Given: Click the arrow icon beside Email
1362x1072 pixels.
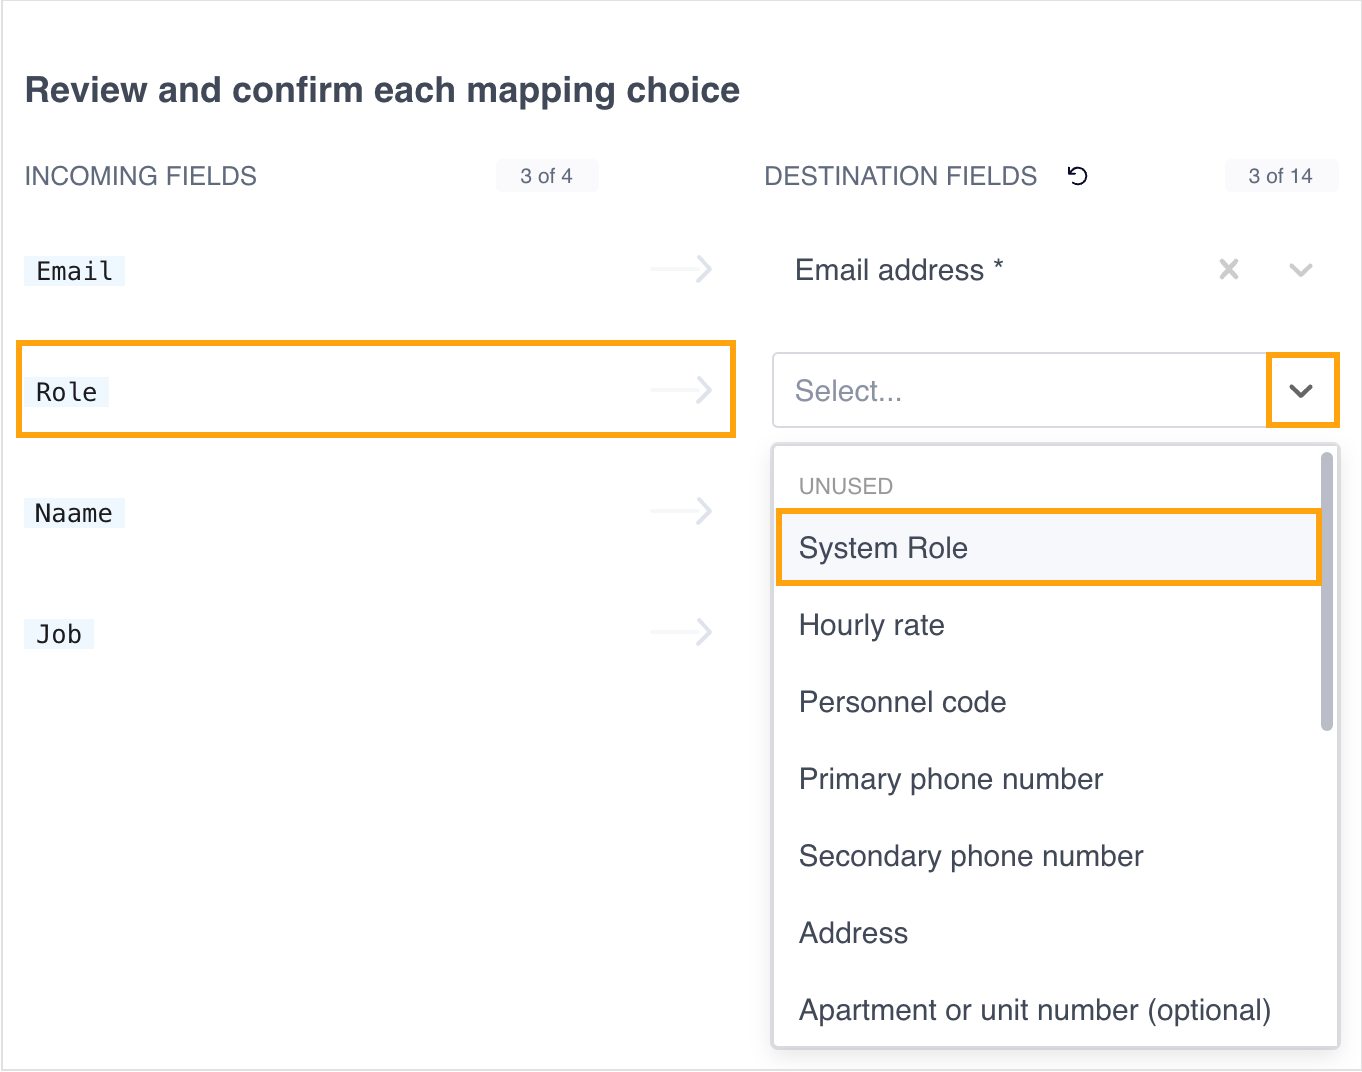Looking at the screenshot, I should [681, 269].
